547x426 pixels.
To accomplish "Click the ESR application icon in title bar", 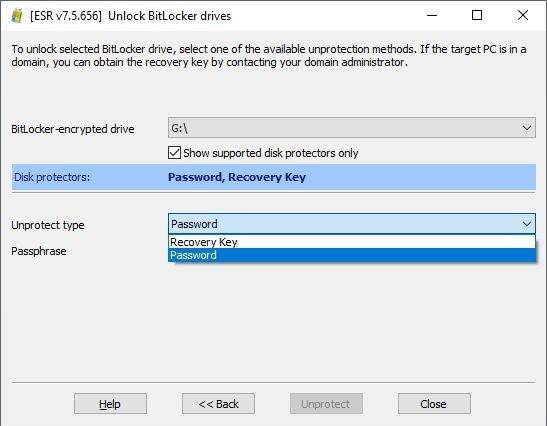I will (x=17, y=16).
